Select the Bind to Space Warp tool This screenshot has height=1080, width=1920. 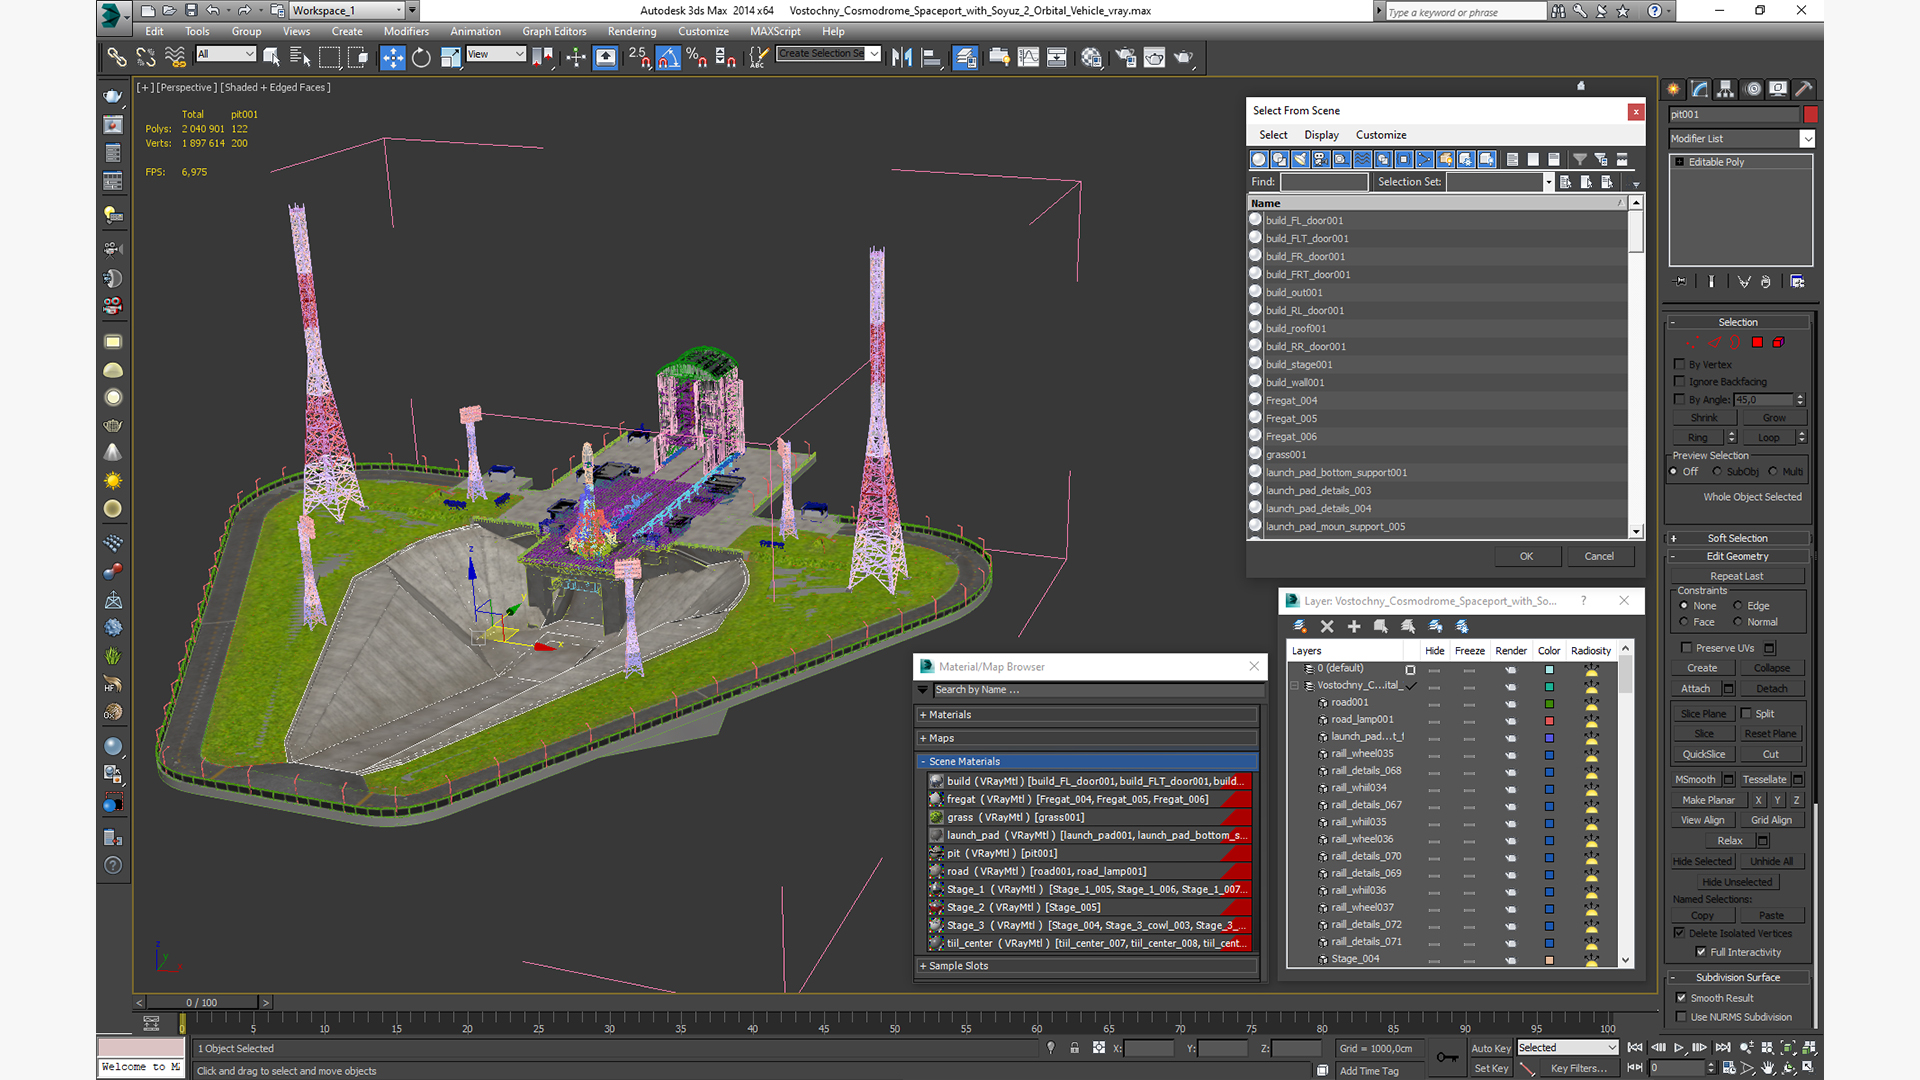tap(175, 57)
